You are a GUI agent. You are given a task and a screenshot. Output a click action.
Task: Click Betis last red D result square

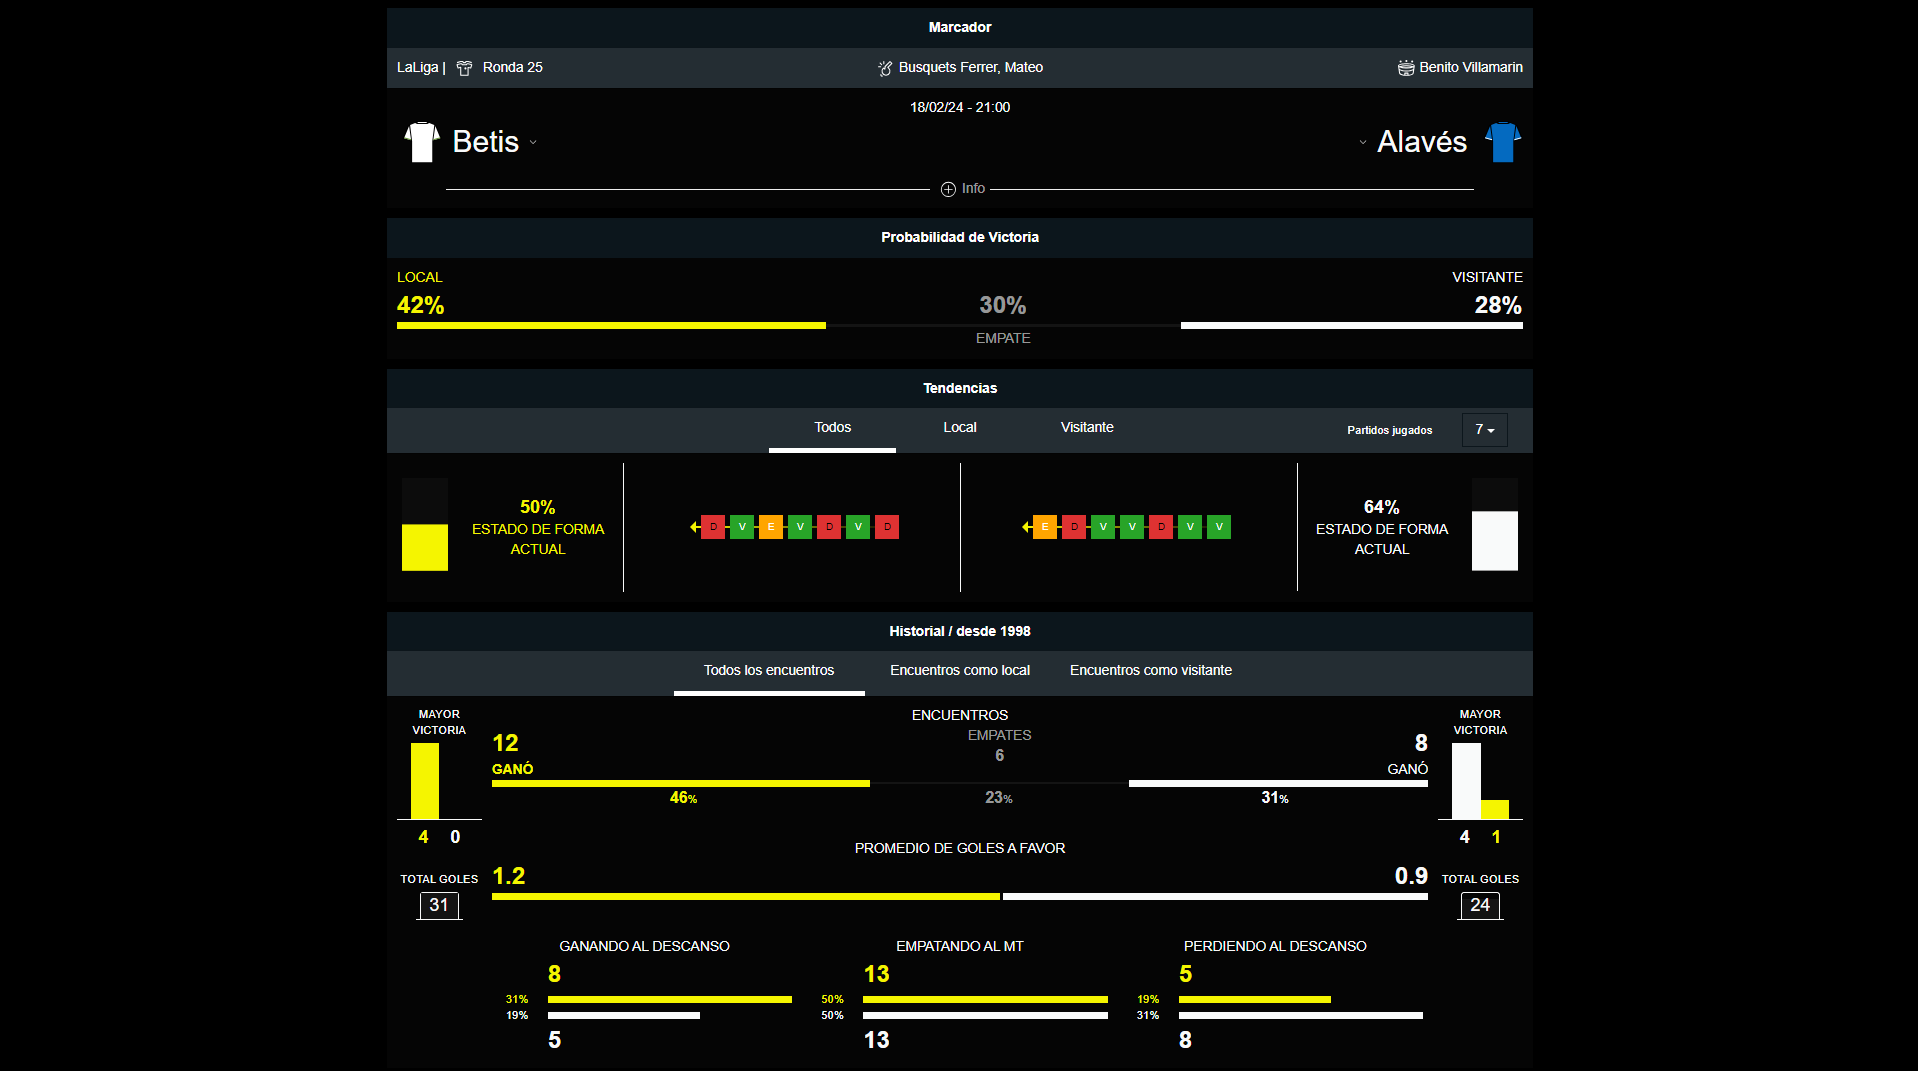tap(887, 527)
